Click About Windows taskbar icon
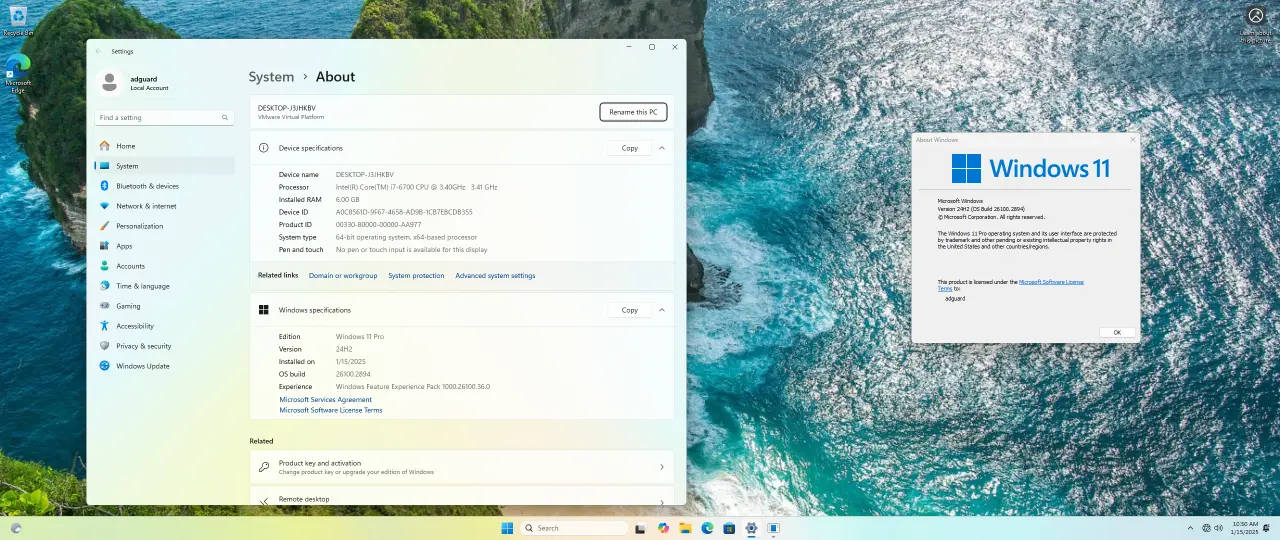 (773, 528)
